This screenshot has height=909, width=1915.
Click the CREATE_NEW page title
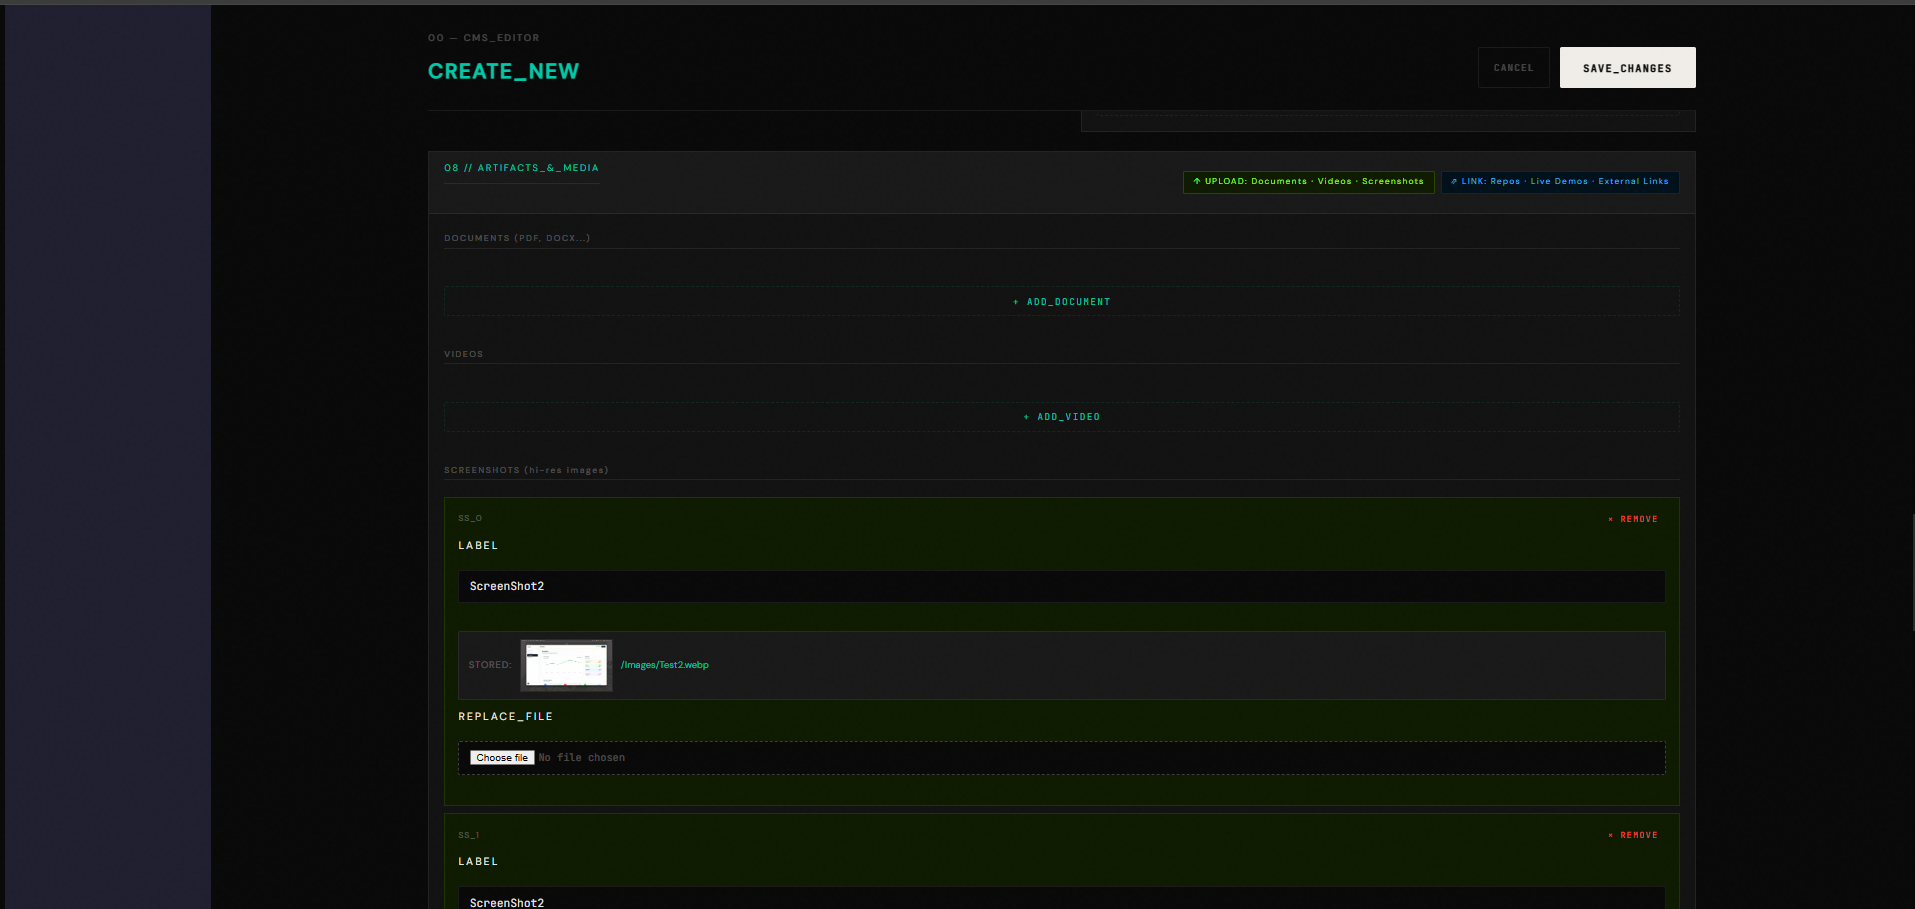pyautogui.click(x=503, y=72)
